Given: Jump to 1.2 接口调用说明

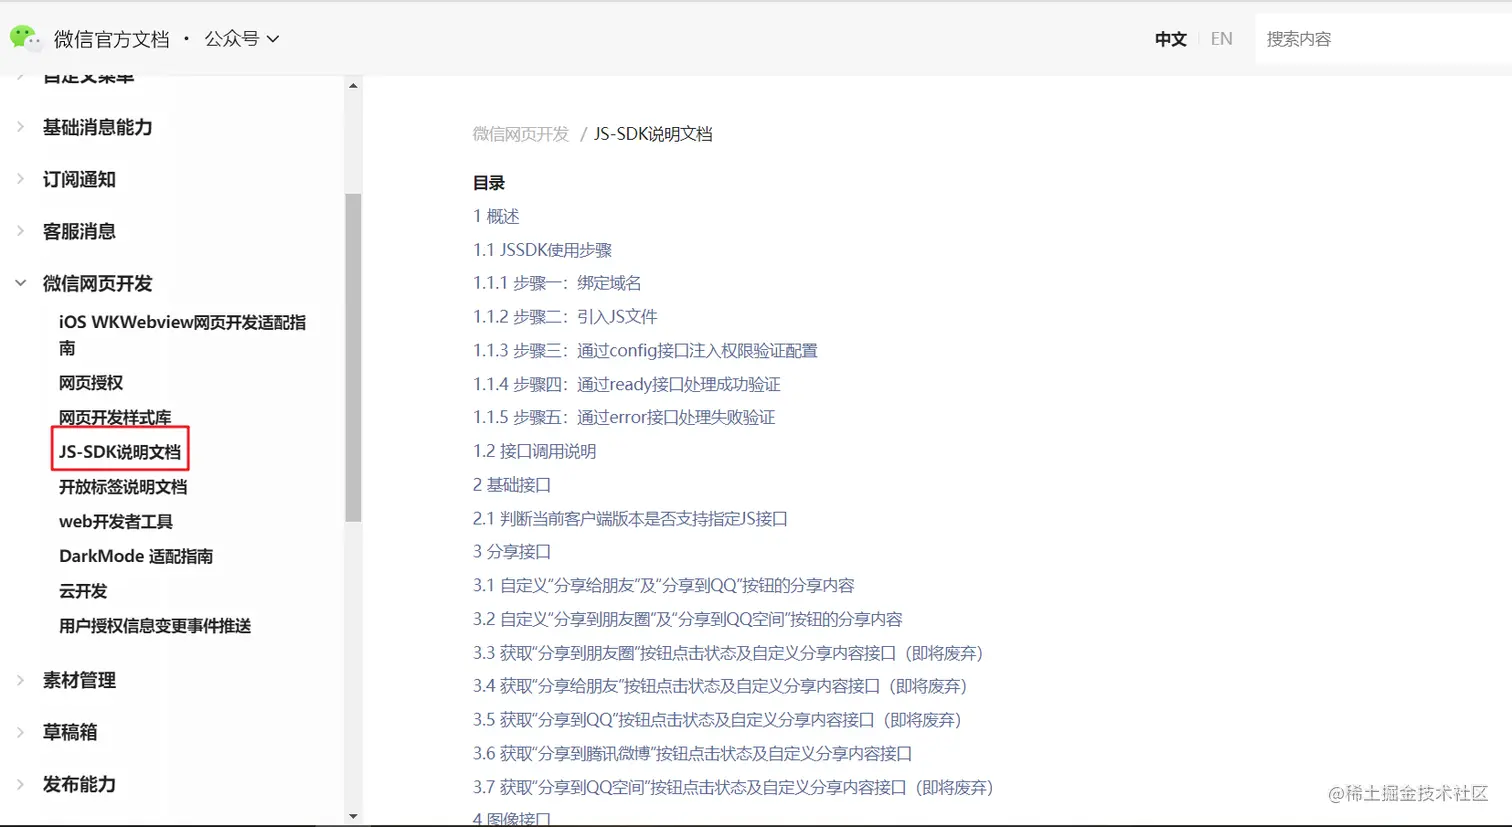Looking at the screenshot, I should (x=534, y=451).
